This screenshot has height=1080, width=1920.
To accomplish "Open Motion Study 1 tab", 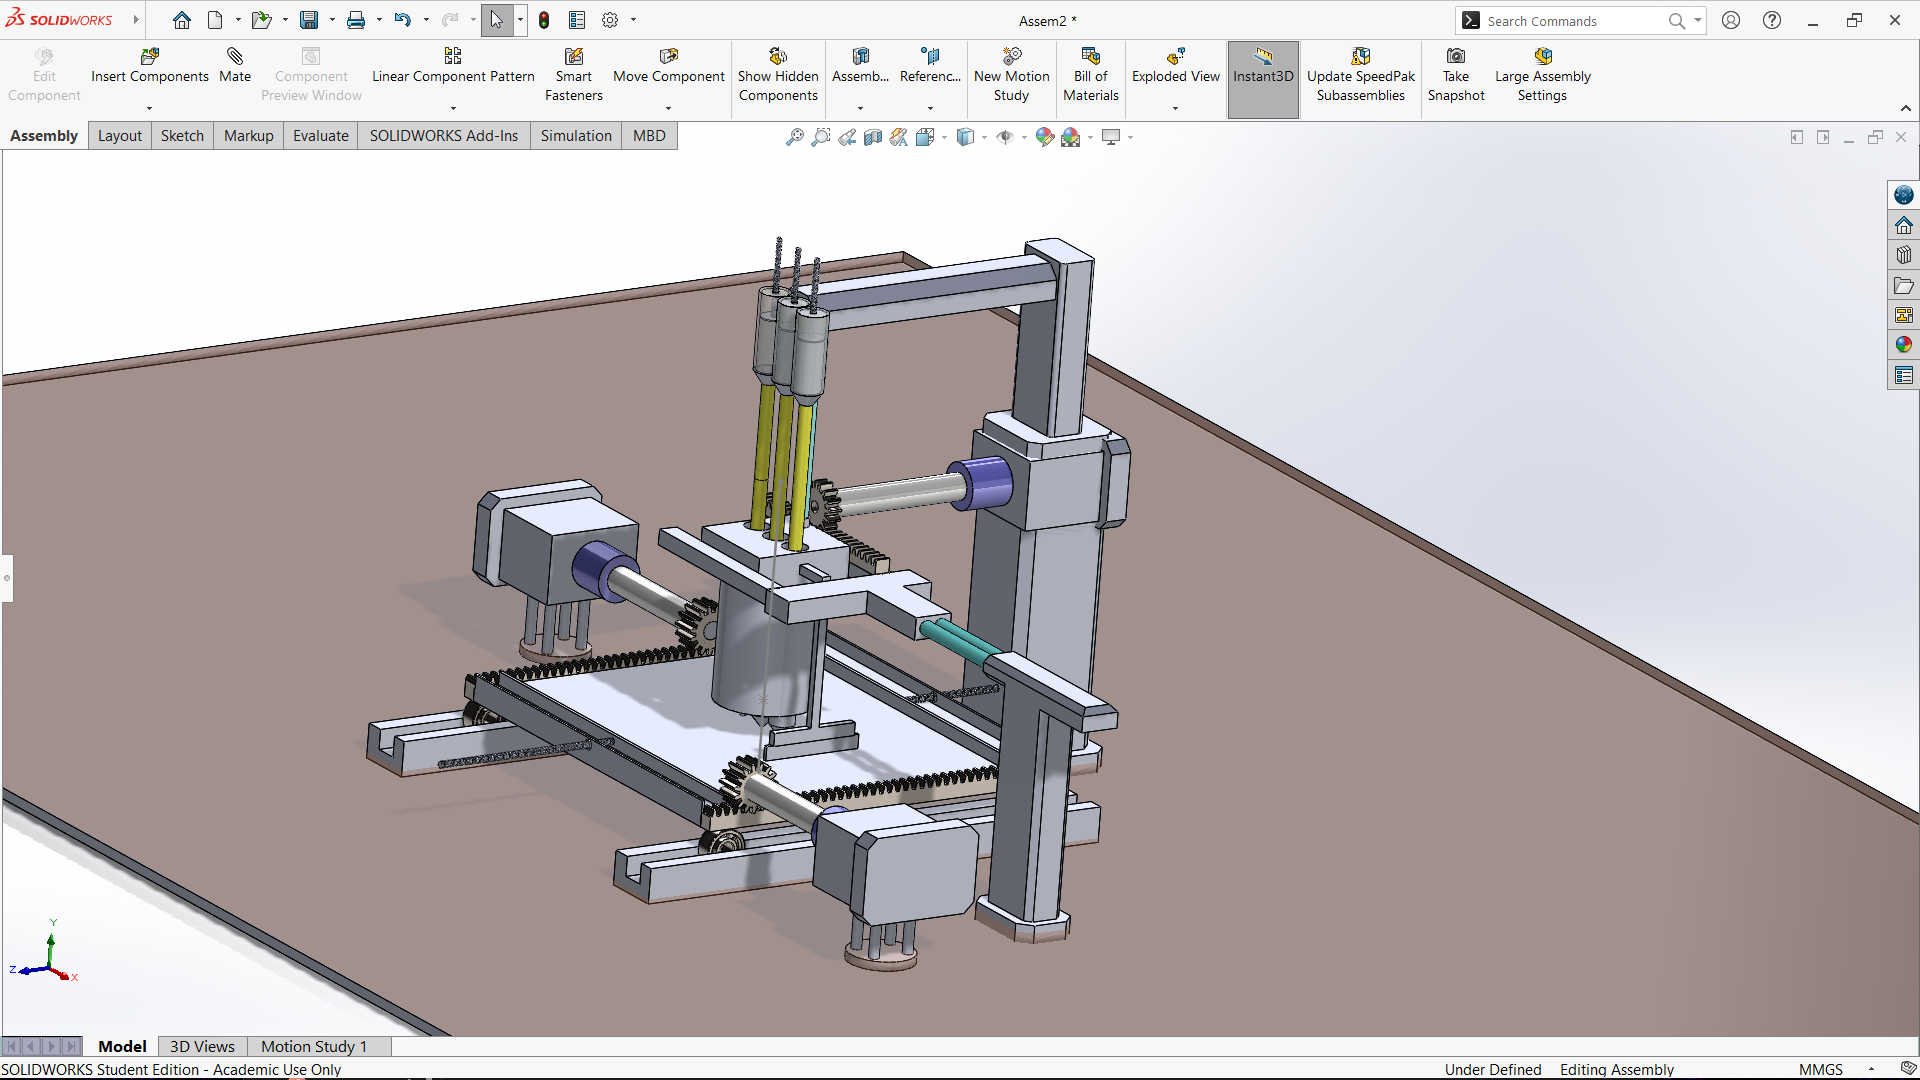I will pos(314,1046).
